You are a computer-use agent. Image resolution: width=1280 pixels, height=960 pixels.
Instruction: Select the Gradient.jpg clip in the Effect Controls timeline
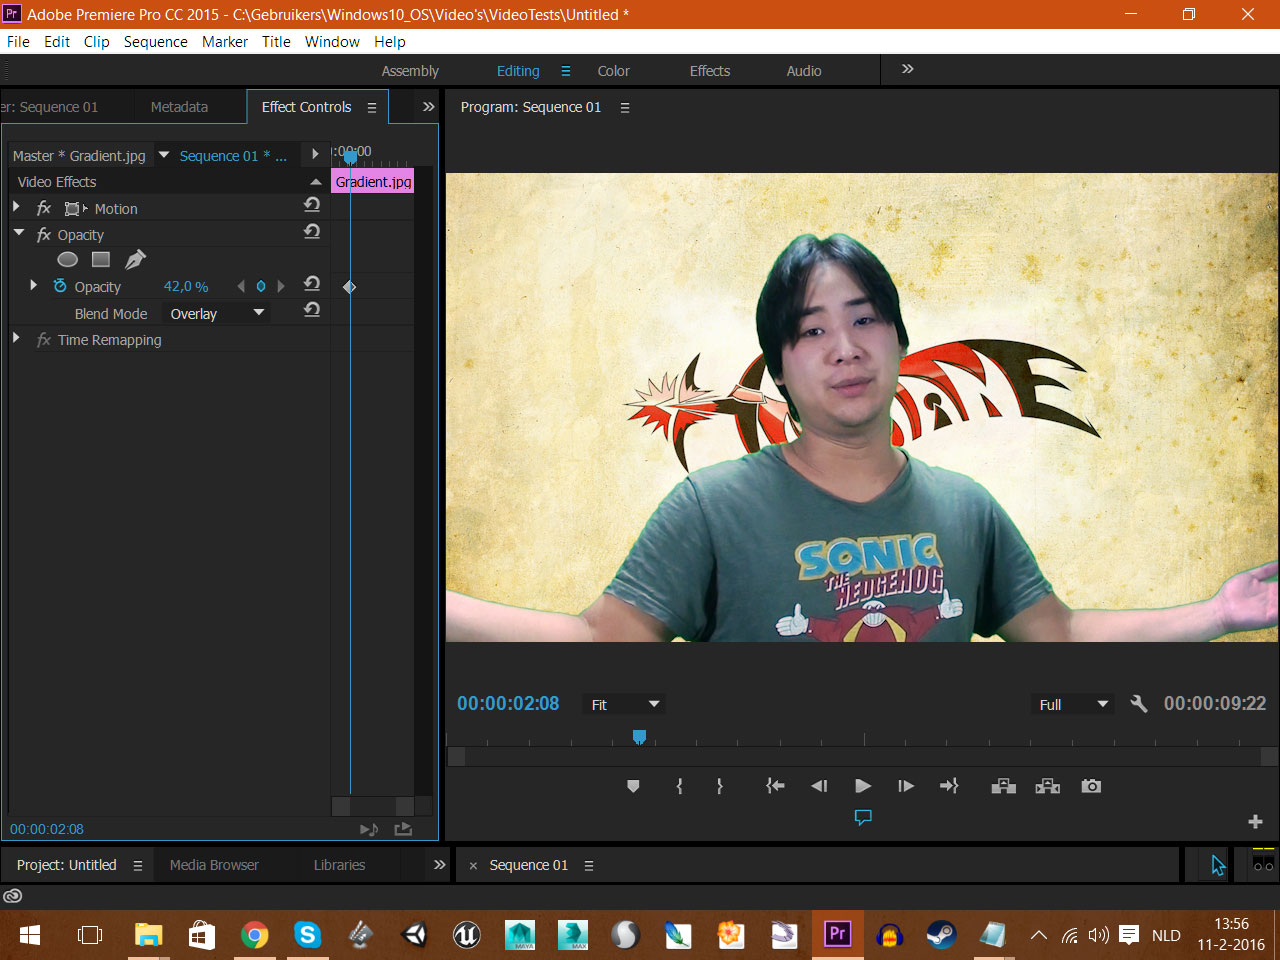(373, 181)
